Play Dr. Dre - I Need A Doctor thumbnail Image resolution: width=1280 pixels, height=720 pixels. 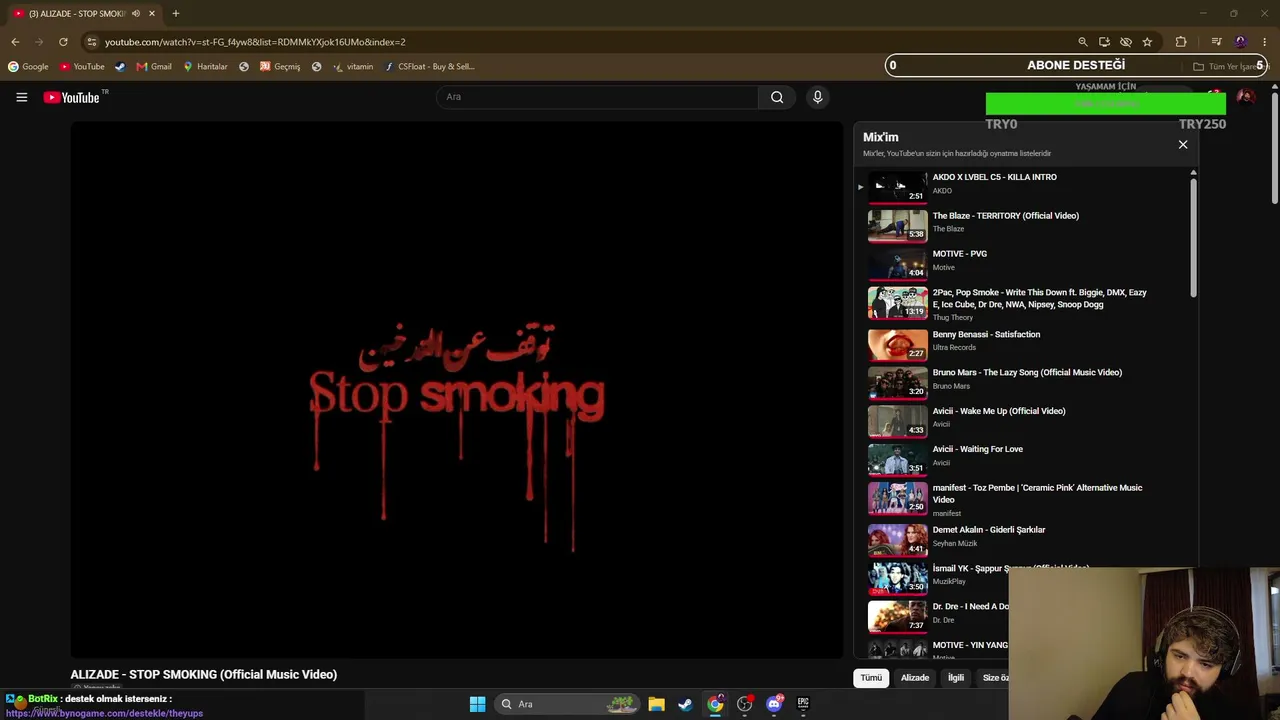point(897,616)
